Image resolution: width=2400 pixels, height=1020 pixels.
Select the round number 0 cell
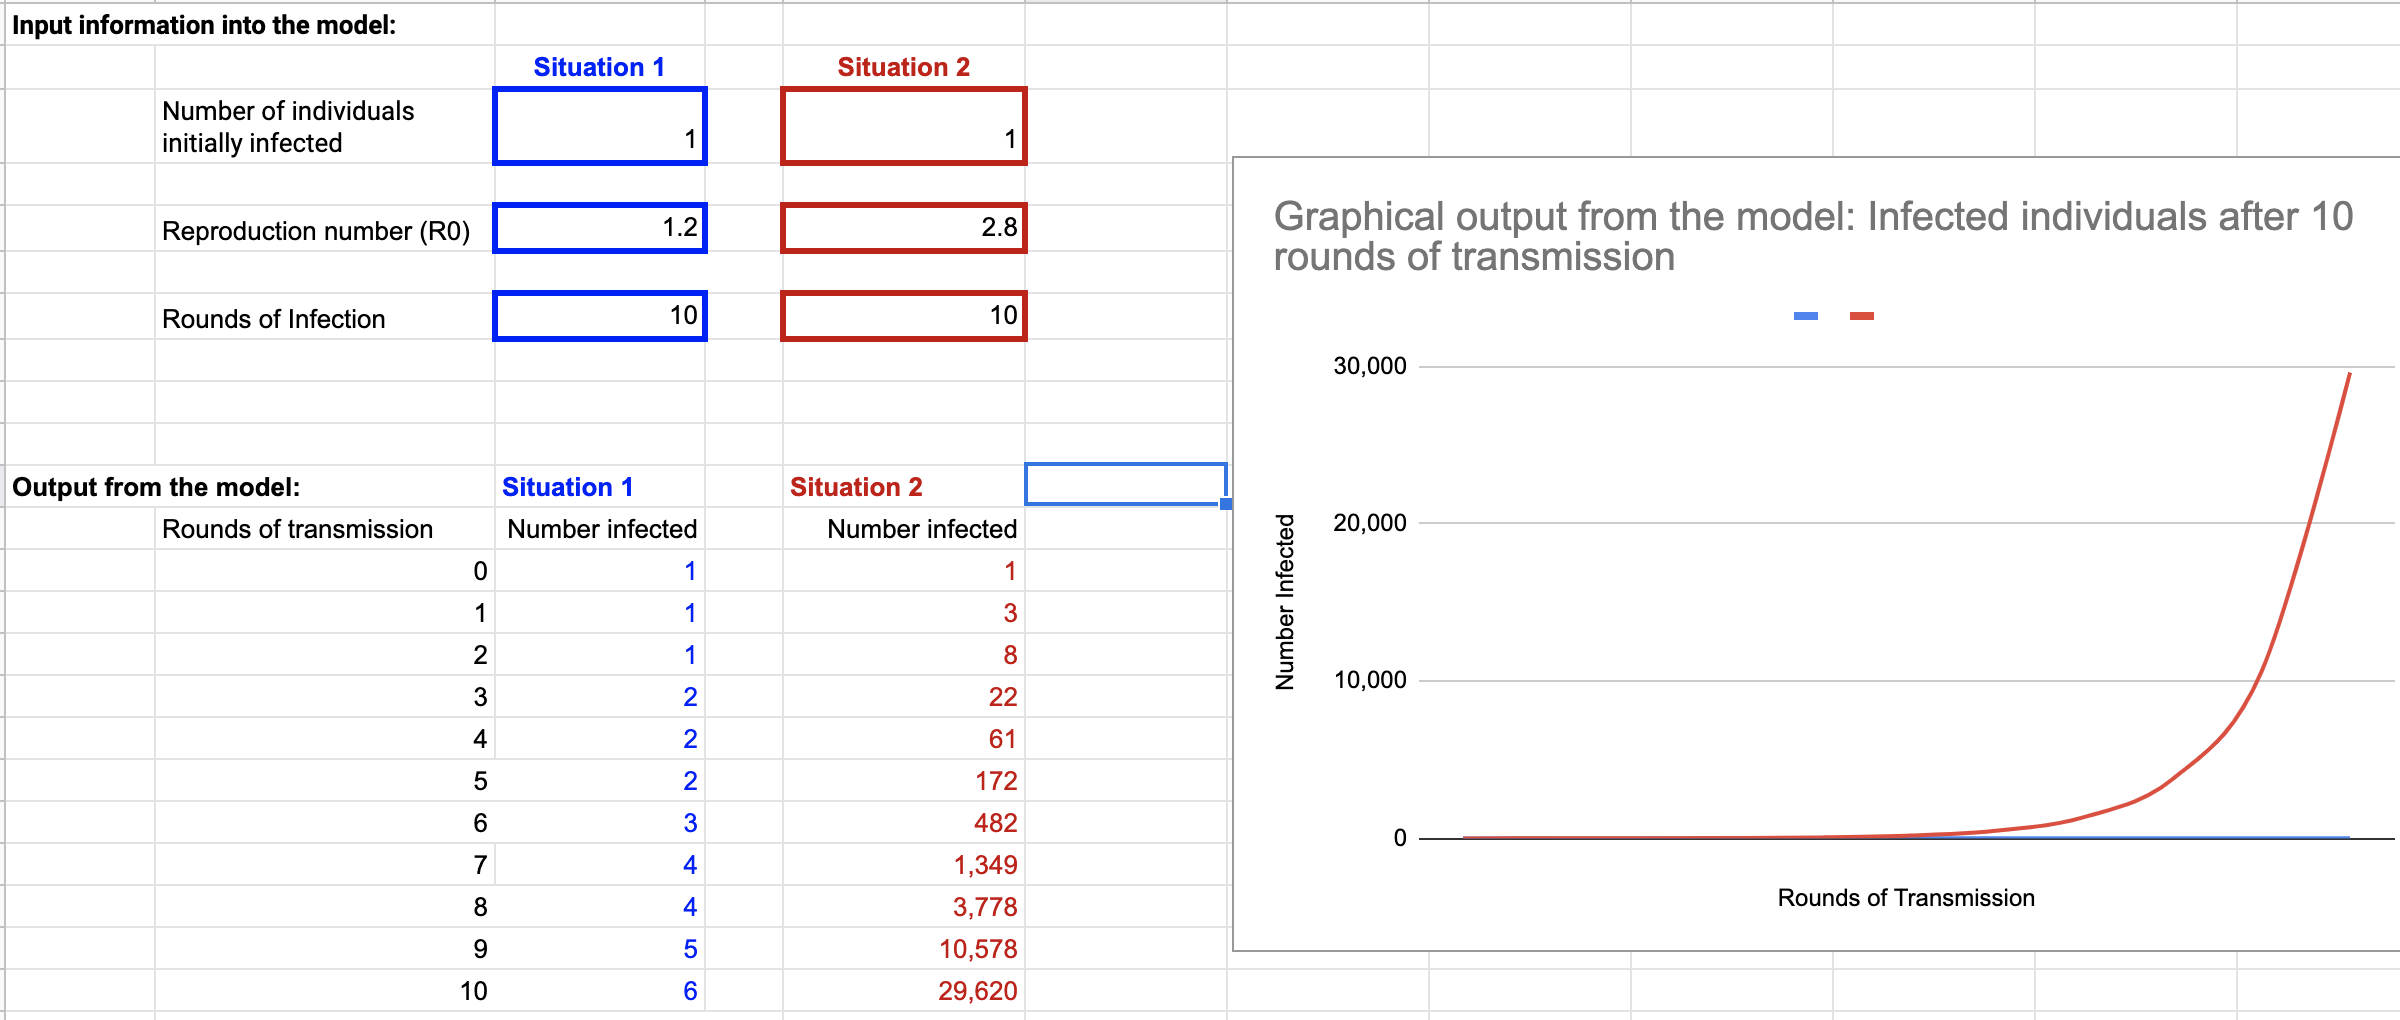(325, 571)
